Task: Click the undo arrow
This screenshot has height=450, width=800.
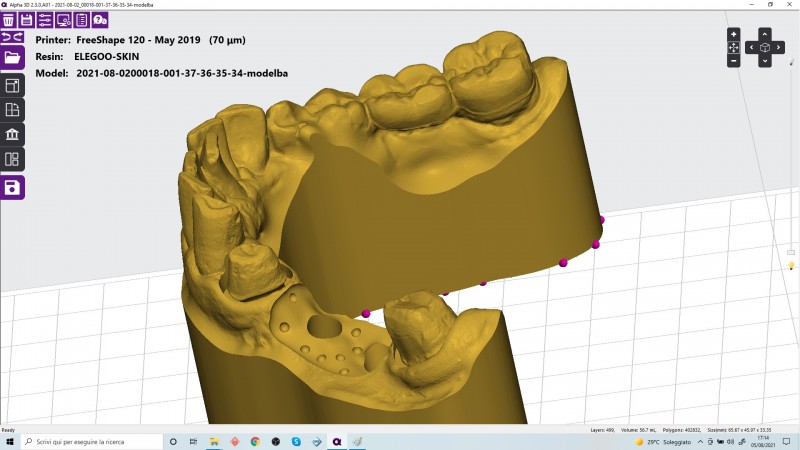Action: click(x=6, y=37)
